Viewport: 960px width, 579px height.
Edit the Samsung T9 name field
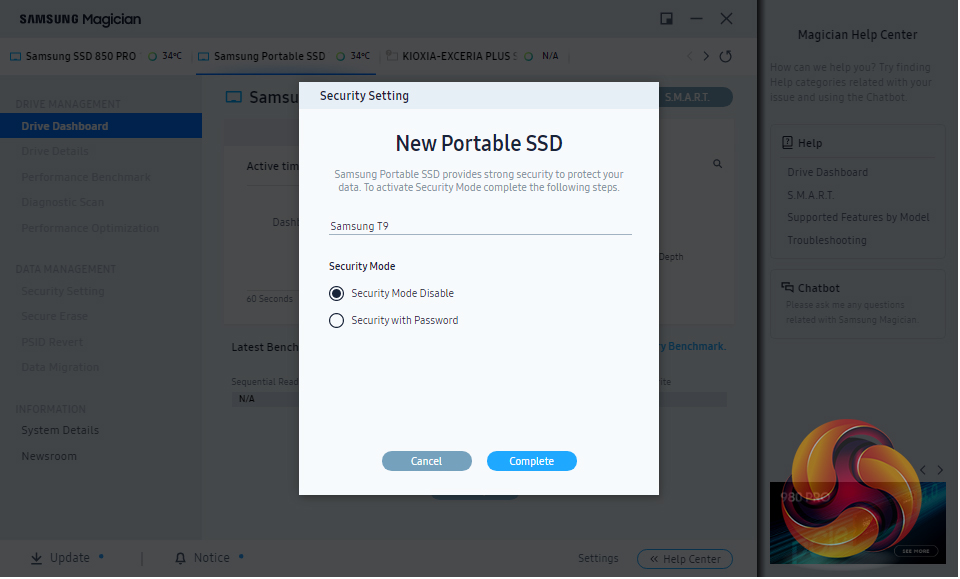tap(480, 226)
